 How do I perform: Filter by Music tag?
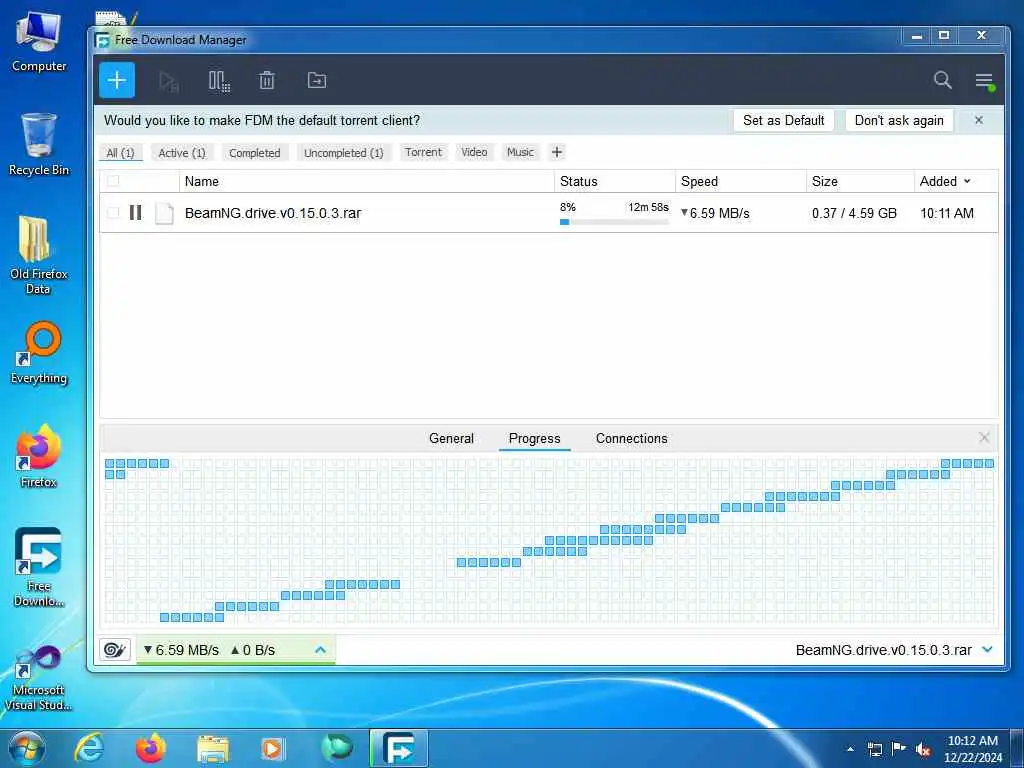[520, 152]
